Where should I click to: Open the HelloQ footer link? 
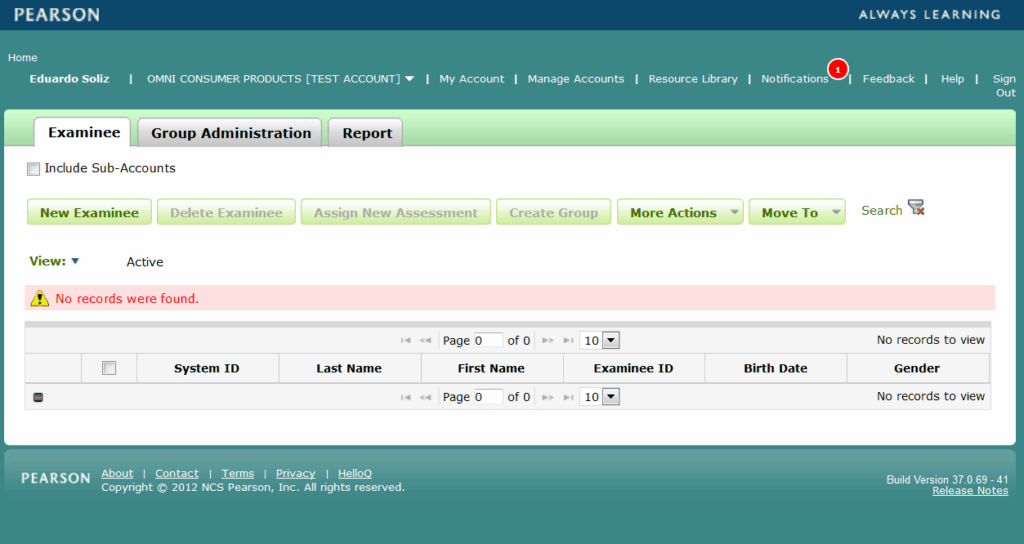pyautogui.click(x=355, y=473)
